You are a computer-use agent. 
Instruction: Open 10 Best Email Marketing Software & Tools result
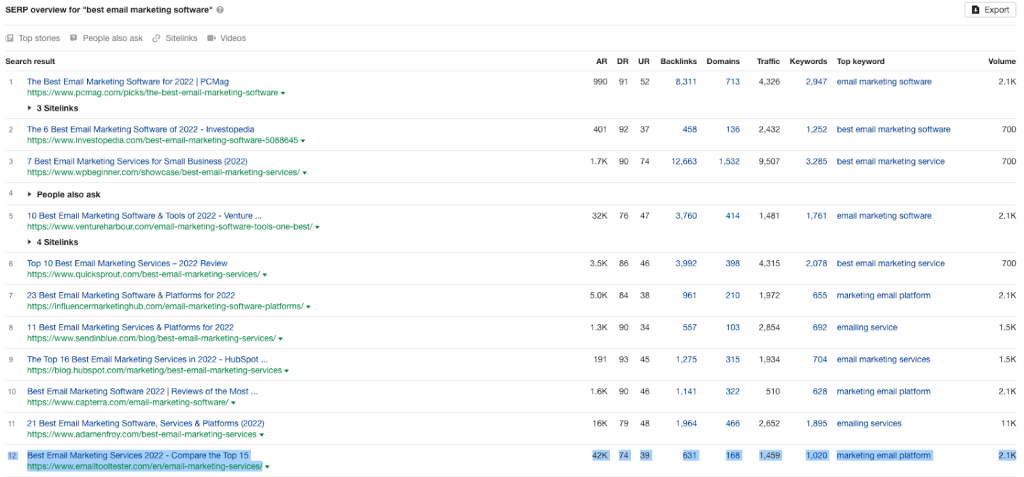point(144,216)
